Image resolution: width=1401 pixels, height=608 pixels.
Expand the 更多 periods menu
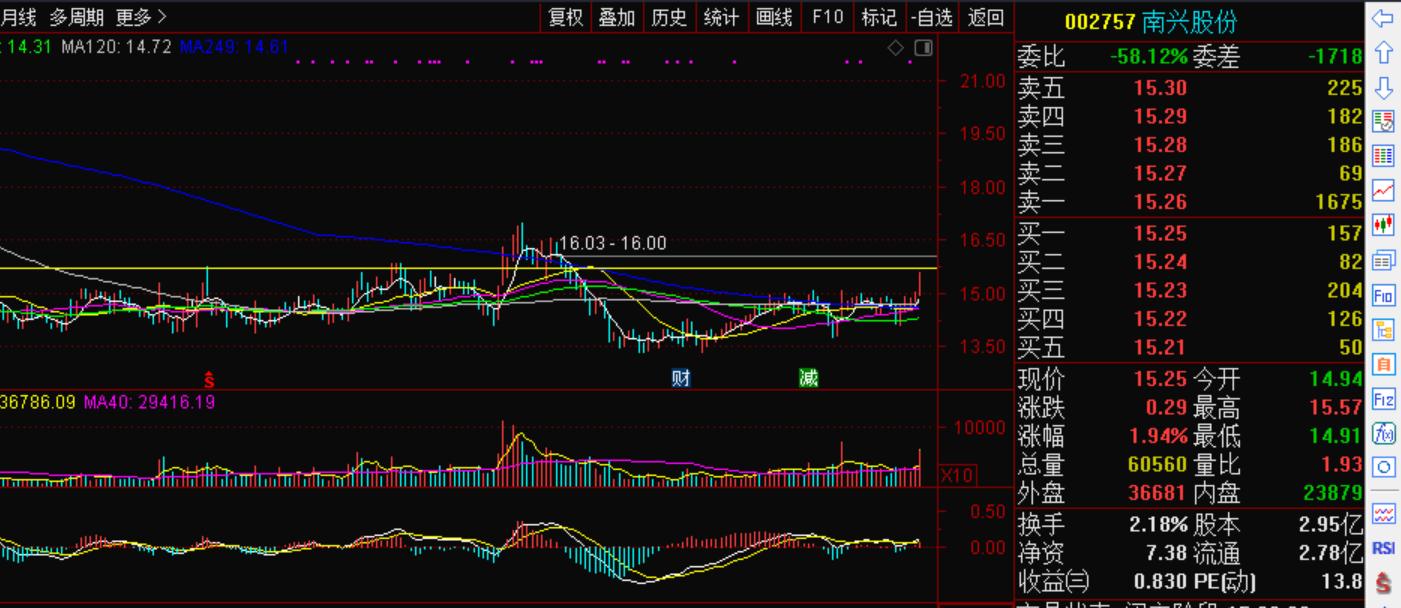click(141, 17)
